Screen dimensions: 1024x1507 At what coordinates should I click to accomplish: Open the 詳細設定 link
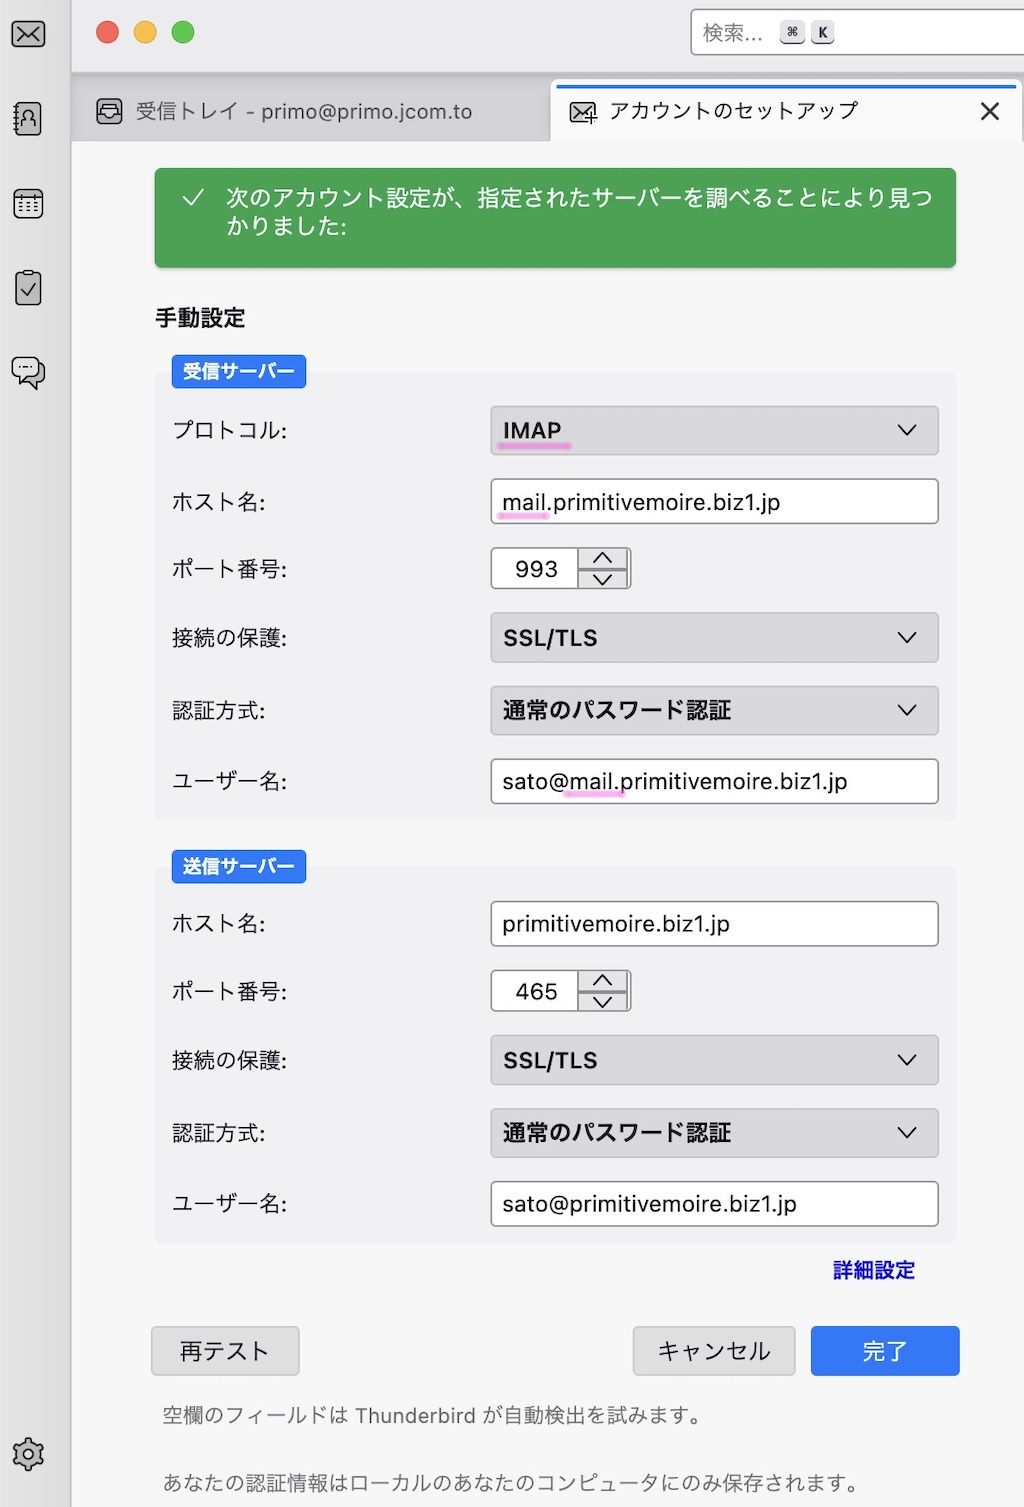tap(874, 1270)
